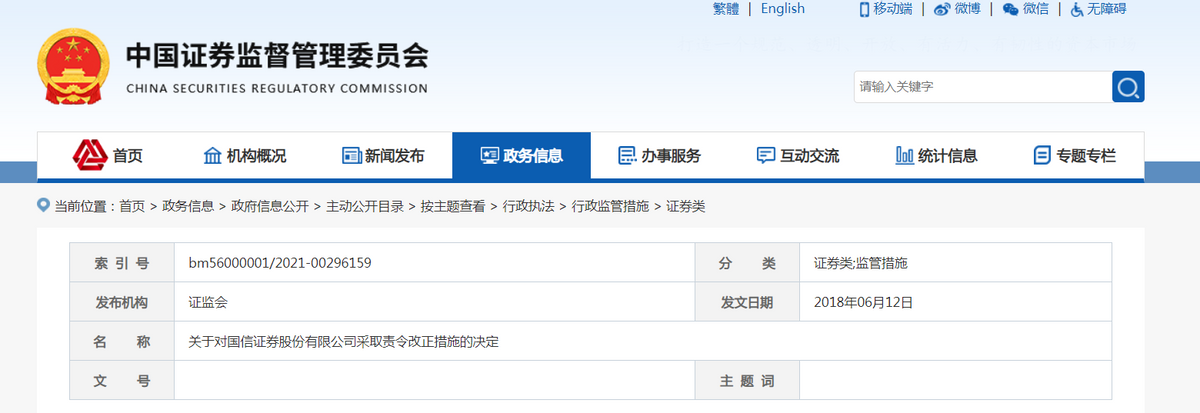Image resolution: width=1200 pixels, height=413 pixels.
Task: Click the CSRC national emblem logo
Action: [x=74, y=66]
